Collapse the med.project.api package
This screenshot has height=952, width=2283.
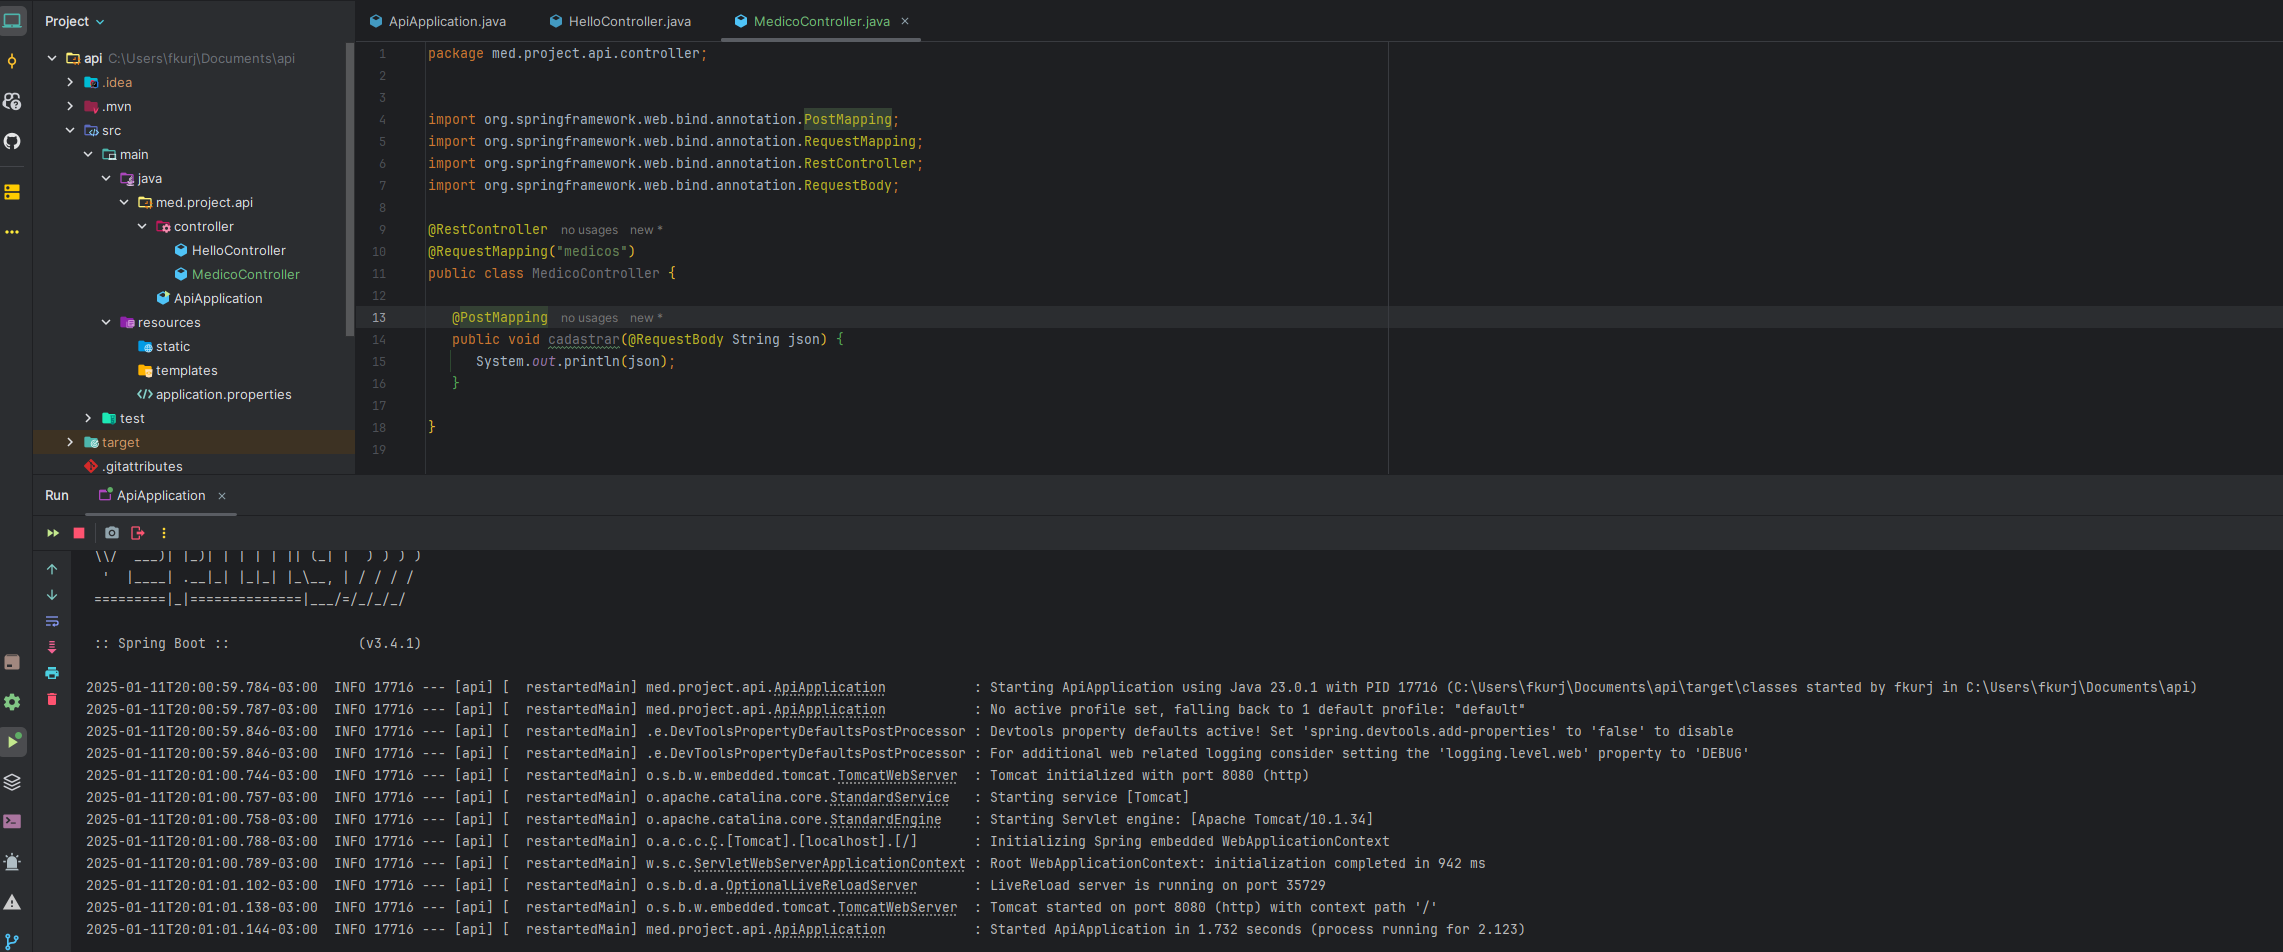(x=124, y=202)
